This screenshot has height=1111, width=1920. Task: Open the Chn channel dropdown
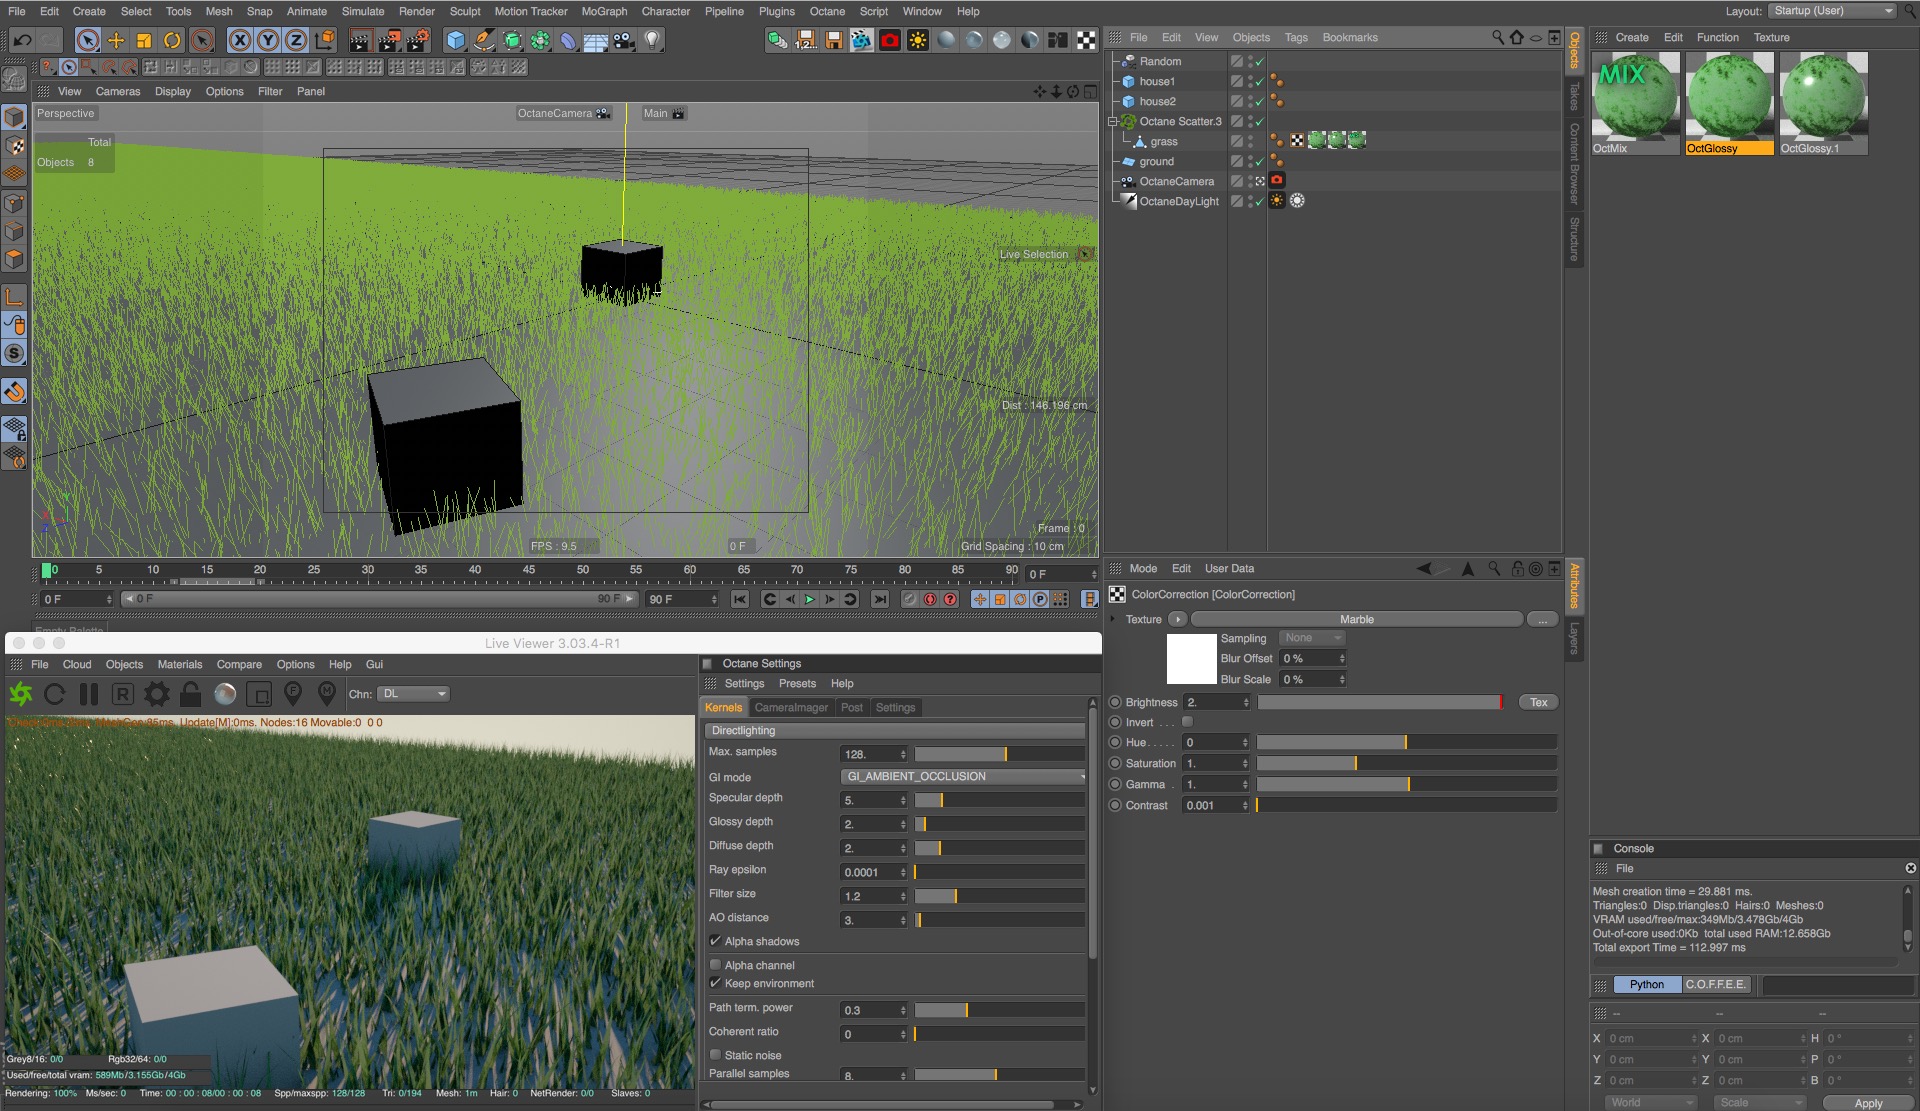pos(414,694)
